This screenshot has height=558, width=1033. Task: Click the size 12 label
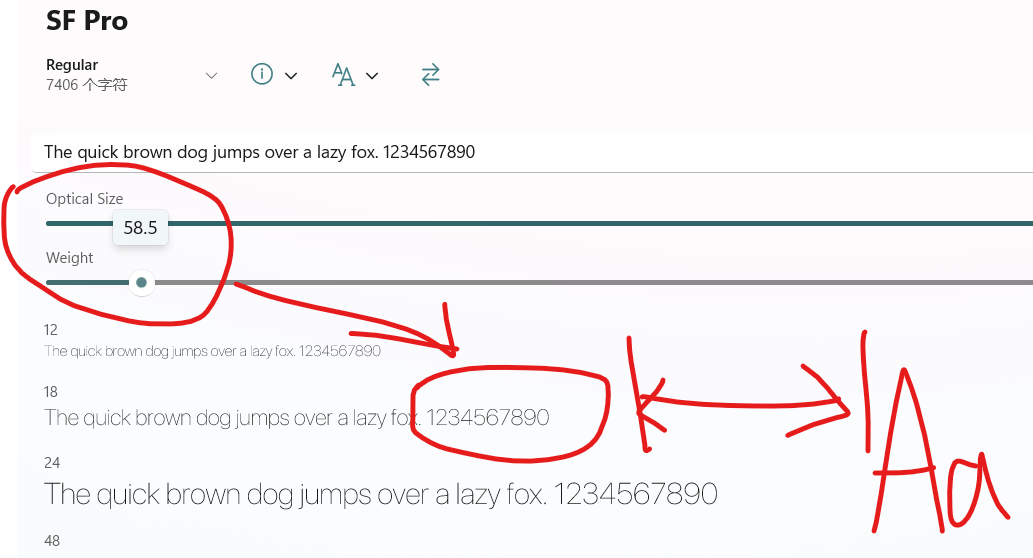coord(51,329)
